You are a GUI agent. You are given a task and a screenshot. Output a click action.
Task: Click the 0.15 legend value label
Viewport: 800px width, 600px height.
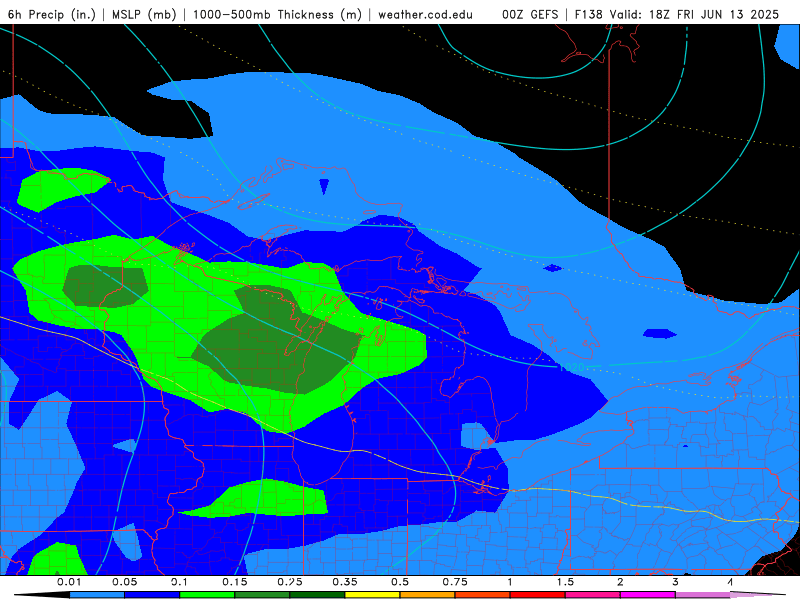[x=235, y=582]
